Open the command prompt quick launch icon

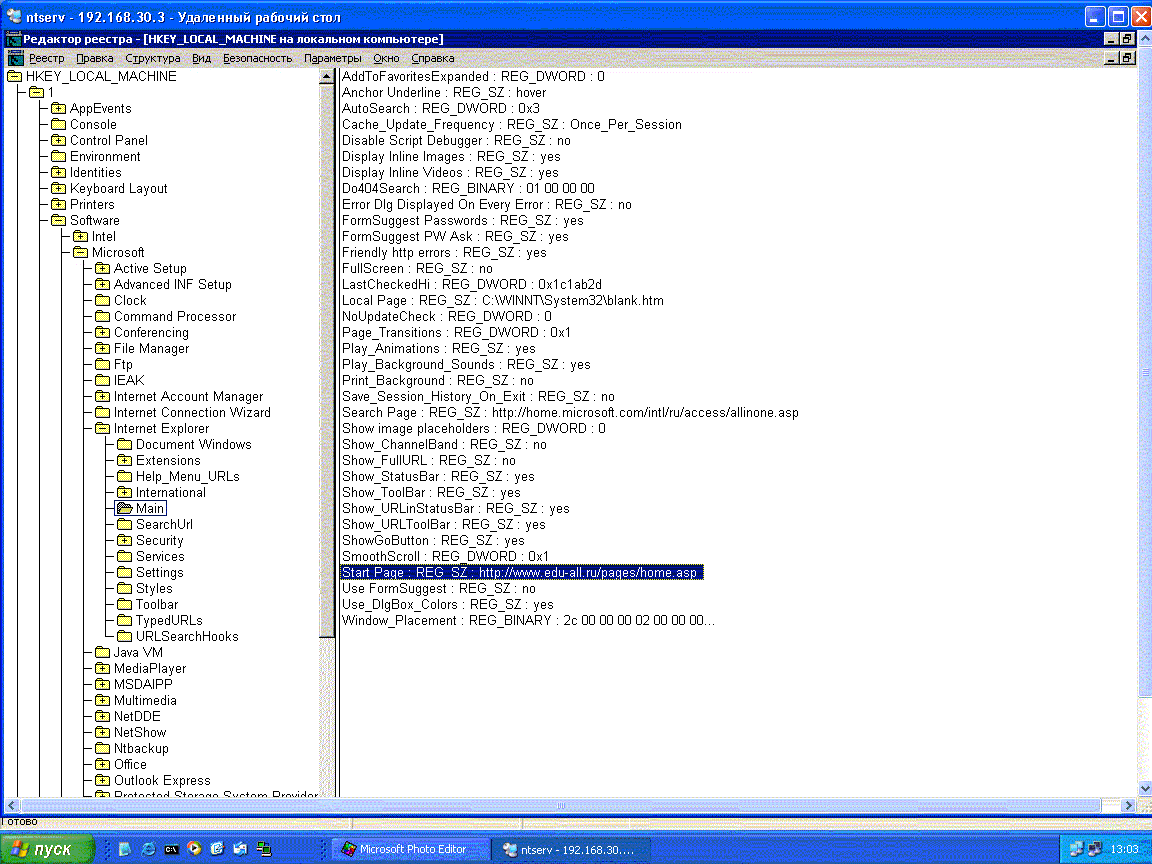pyautogui.click(x=171, y=849)
